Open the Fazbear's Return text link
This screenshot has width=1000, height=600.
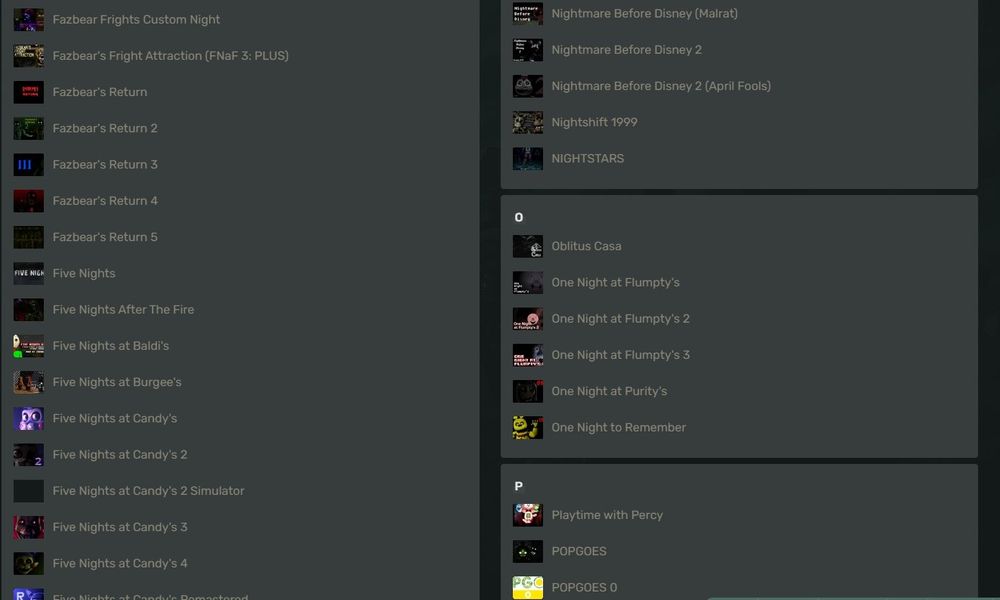[x=100, y=92]
